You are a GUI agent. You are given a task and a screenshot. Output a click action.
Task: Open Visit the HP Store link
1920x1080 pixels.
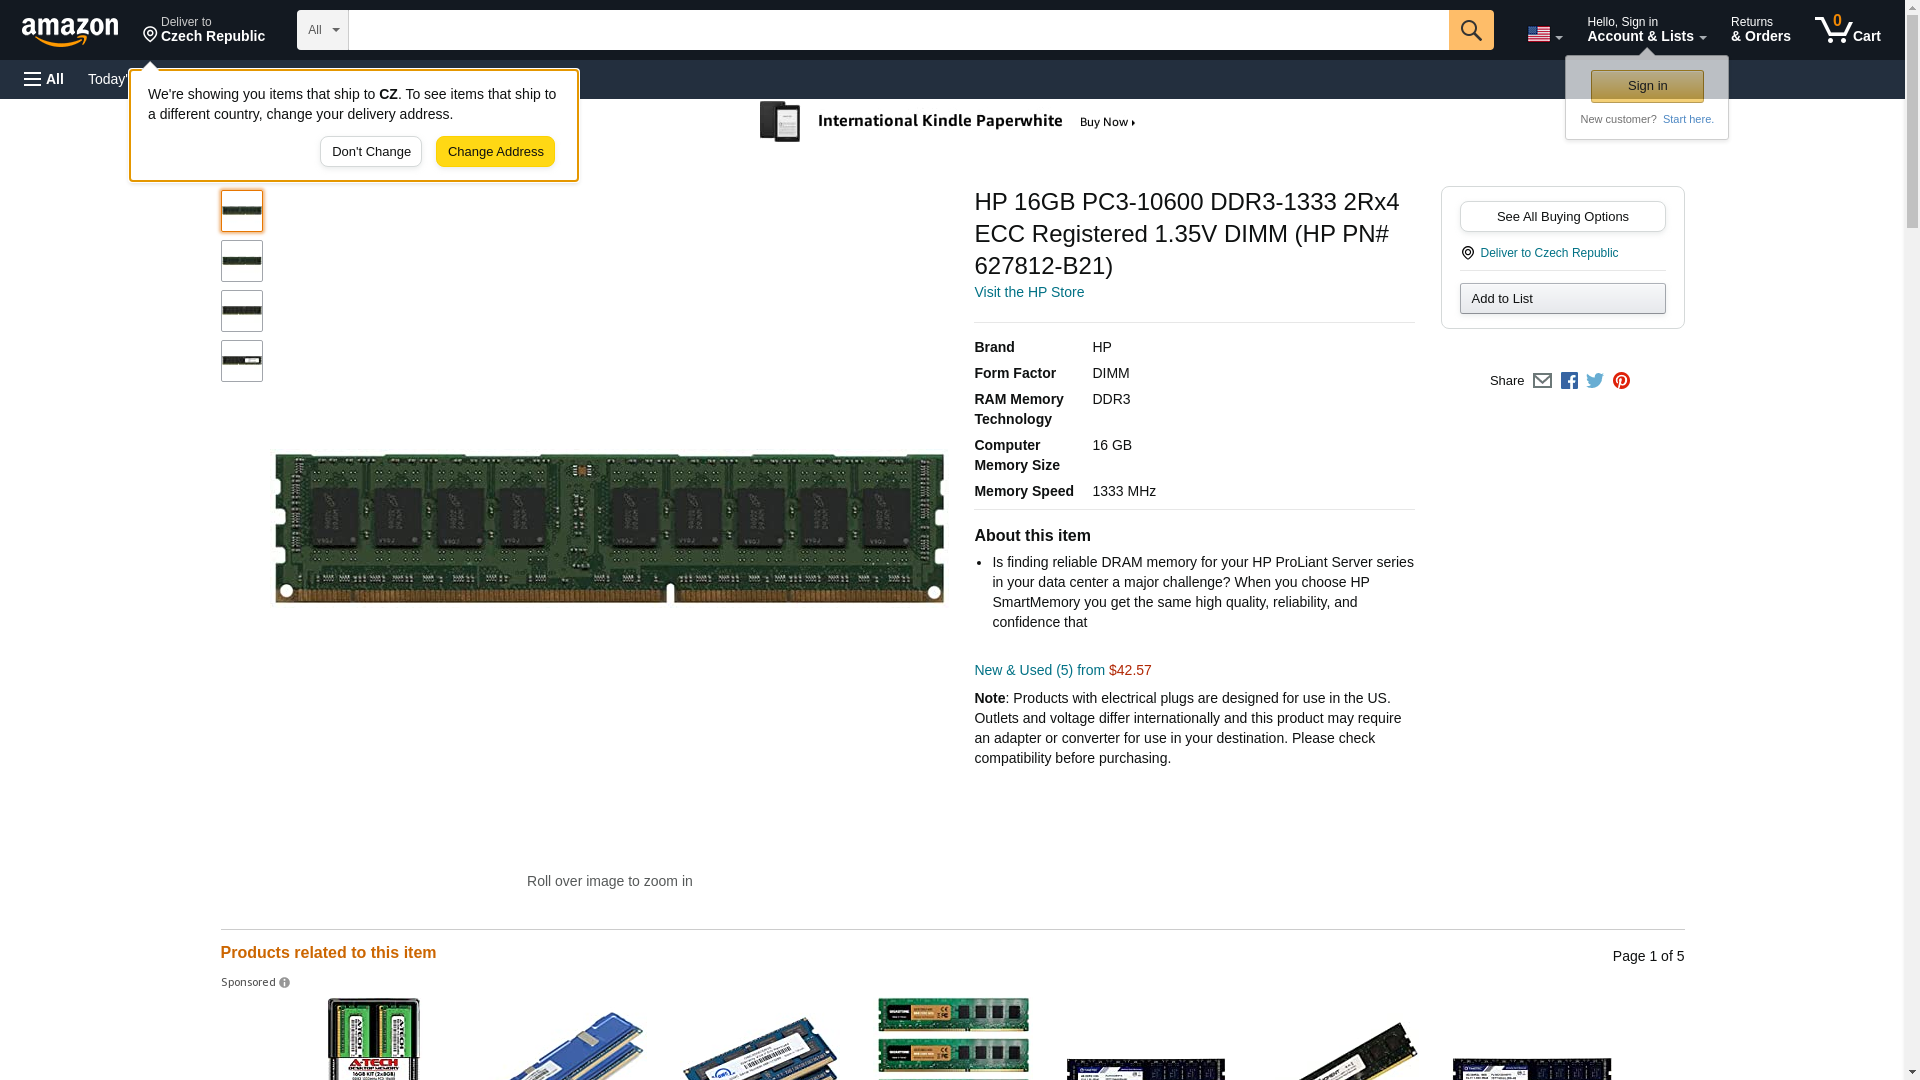tap(1029, 293)
